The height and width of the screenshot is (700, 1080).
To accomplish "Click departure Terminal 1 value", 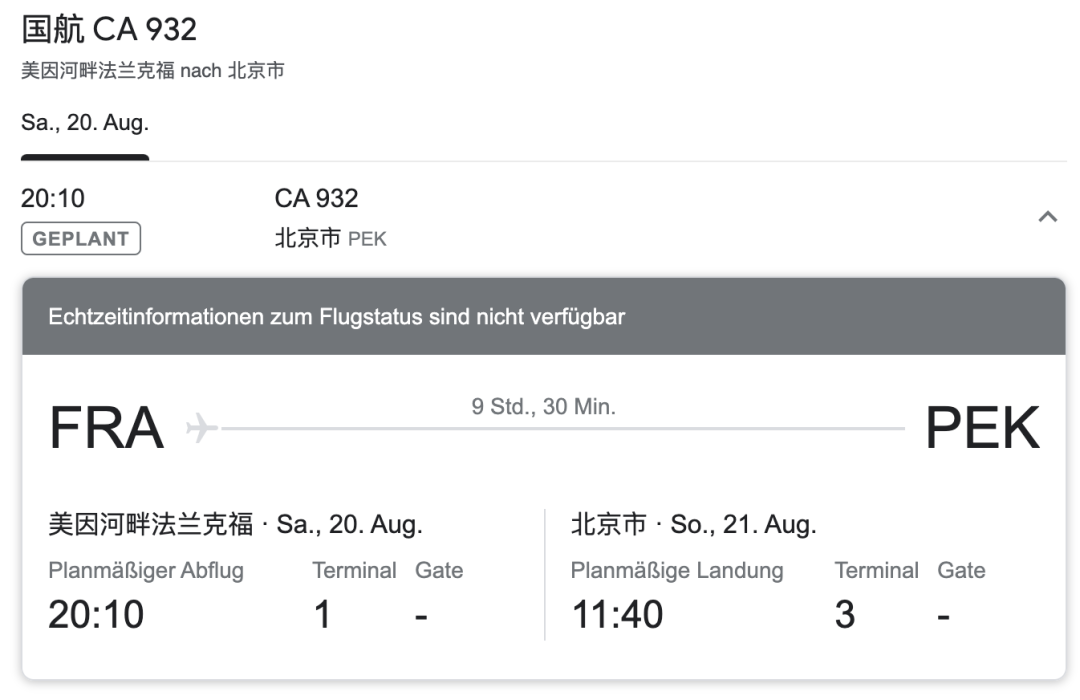I will pos(322,614).
